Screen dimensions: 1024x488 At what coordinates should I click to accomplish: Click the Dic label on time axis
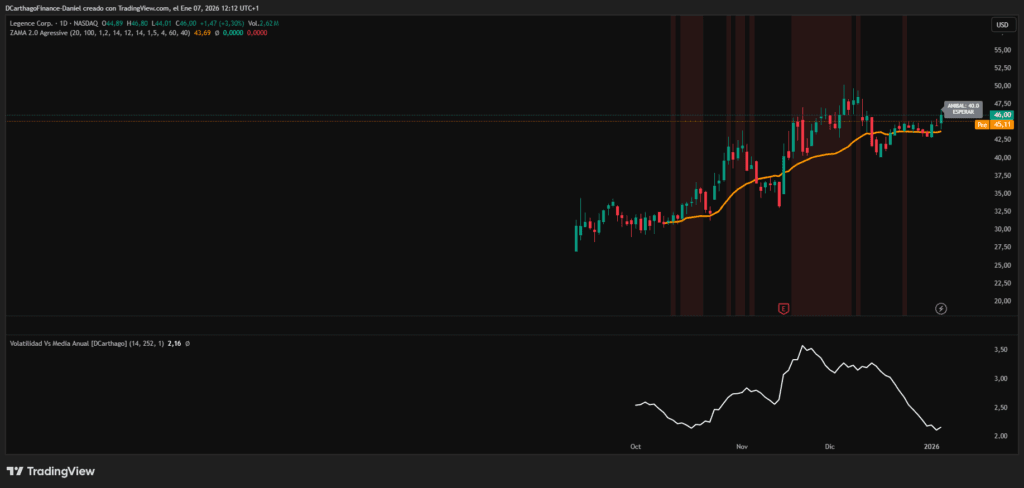tap(829, 446)
